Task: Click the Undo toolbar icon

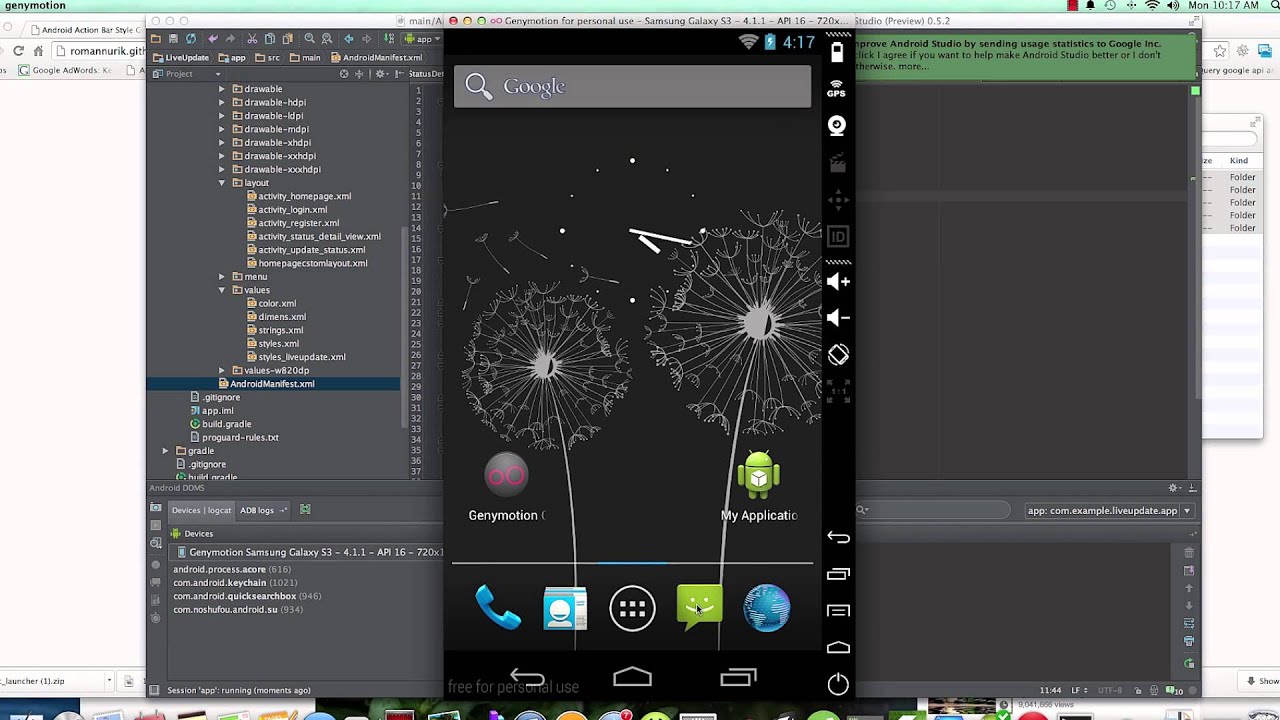Action: pyautogui.click(x=213, y=39)
